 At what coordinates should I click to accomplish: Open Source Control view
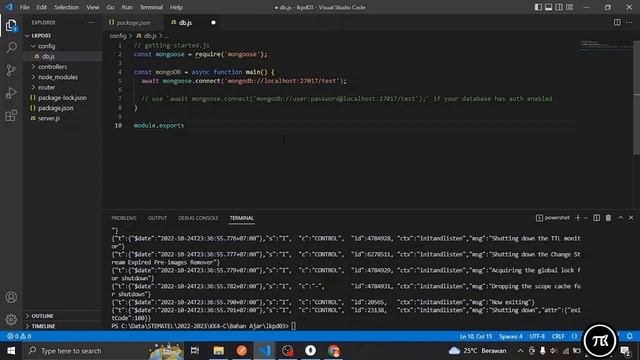pos(11,70)
